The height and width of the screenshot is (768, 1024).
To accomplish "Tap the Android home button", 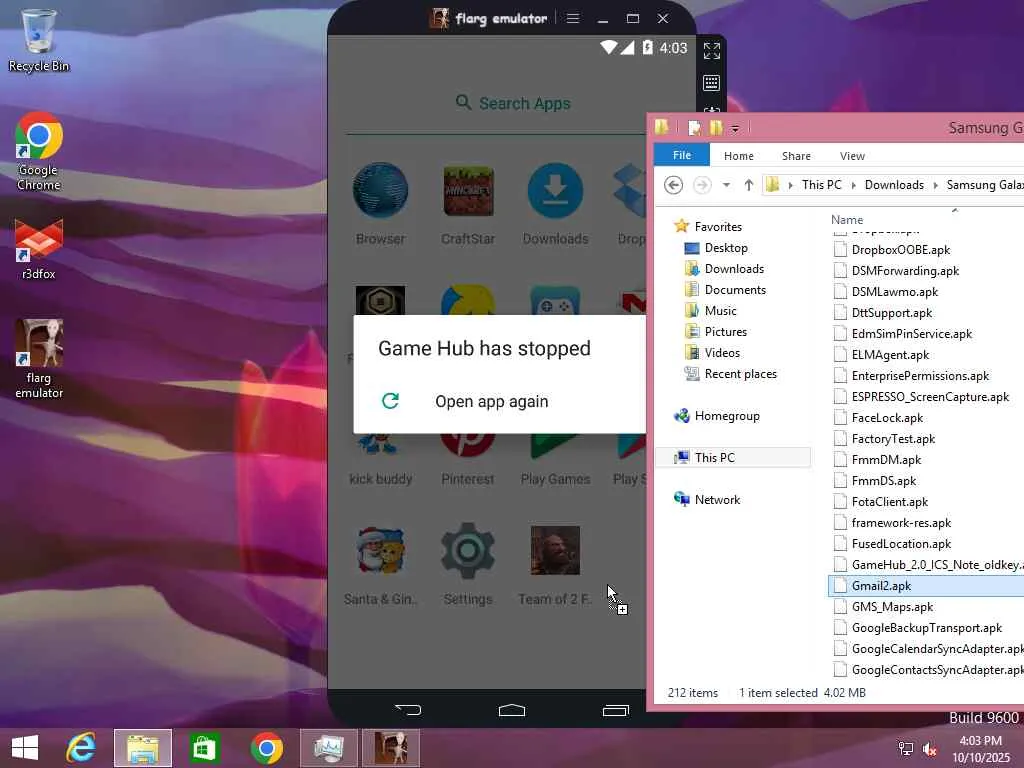I will [512, 709].
